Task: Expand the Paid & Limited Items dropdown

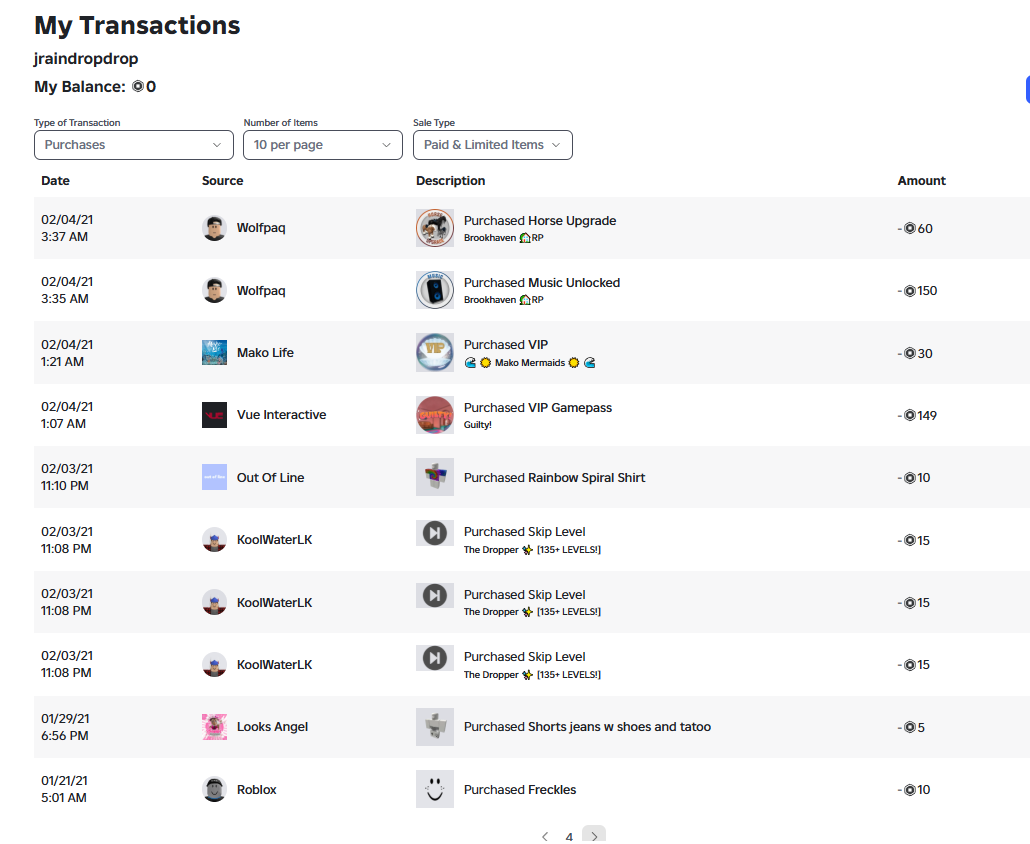Action: (x=493, y=144)
